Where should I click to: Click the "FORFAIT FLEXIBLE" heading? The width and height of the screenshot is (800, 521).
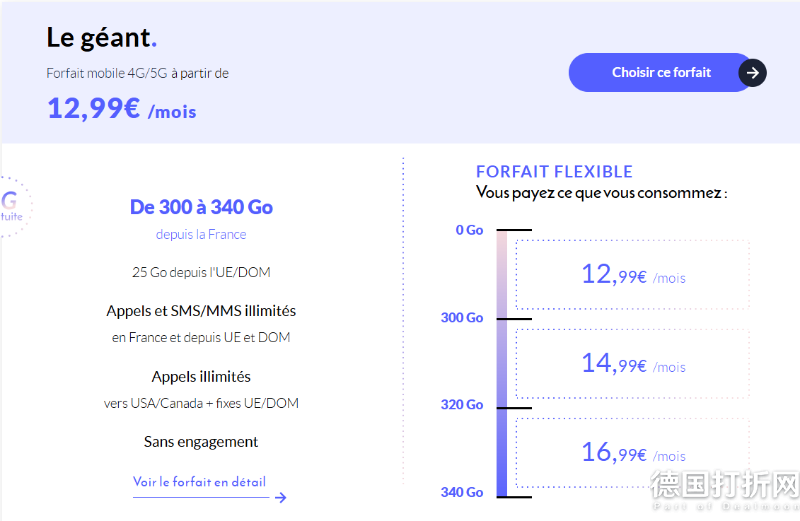pyautogui.click(x=554, y=172)
